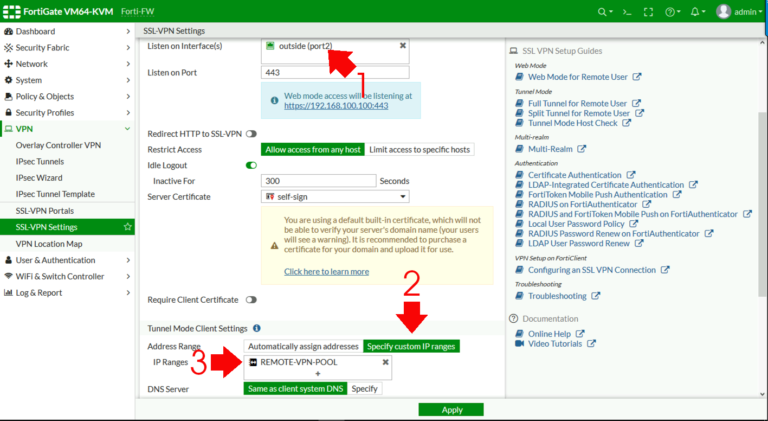Select Limit access to specific hosts
Screen dimensions: 768x421
coord(419,150)
